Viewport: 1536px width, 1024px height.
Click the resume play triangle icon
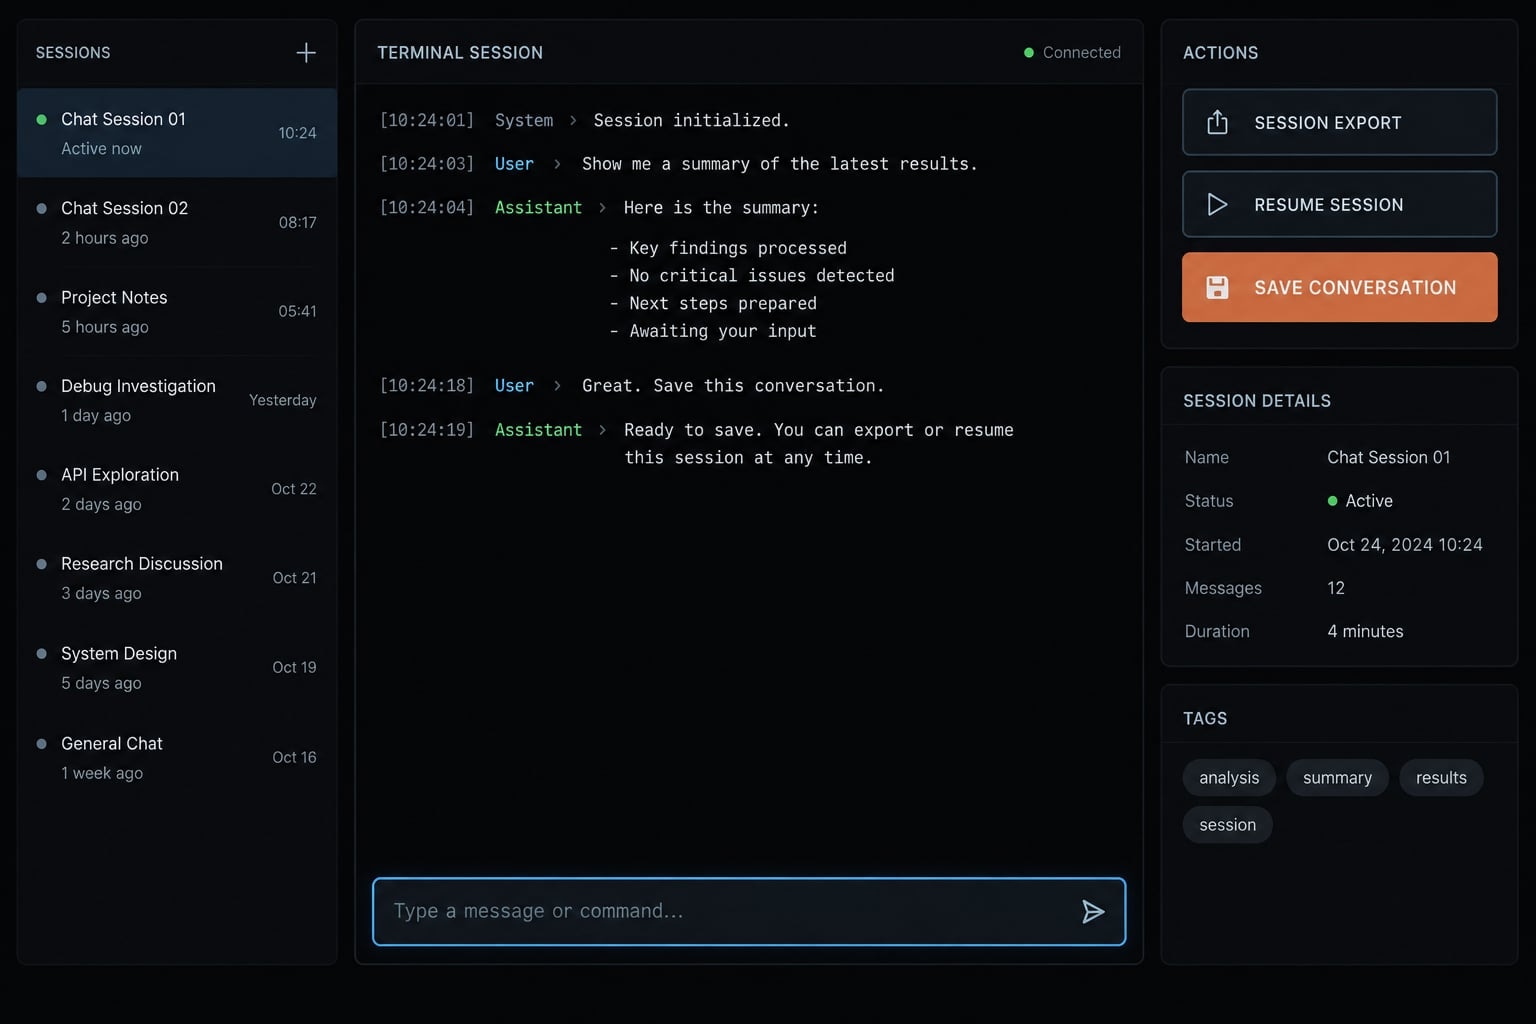point(1217,204)
